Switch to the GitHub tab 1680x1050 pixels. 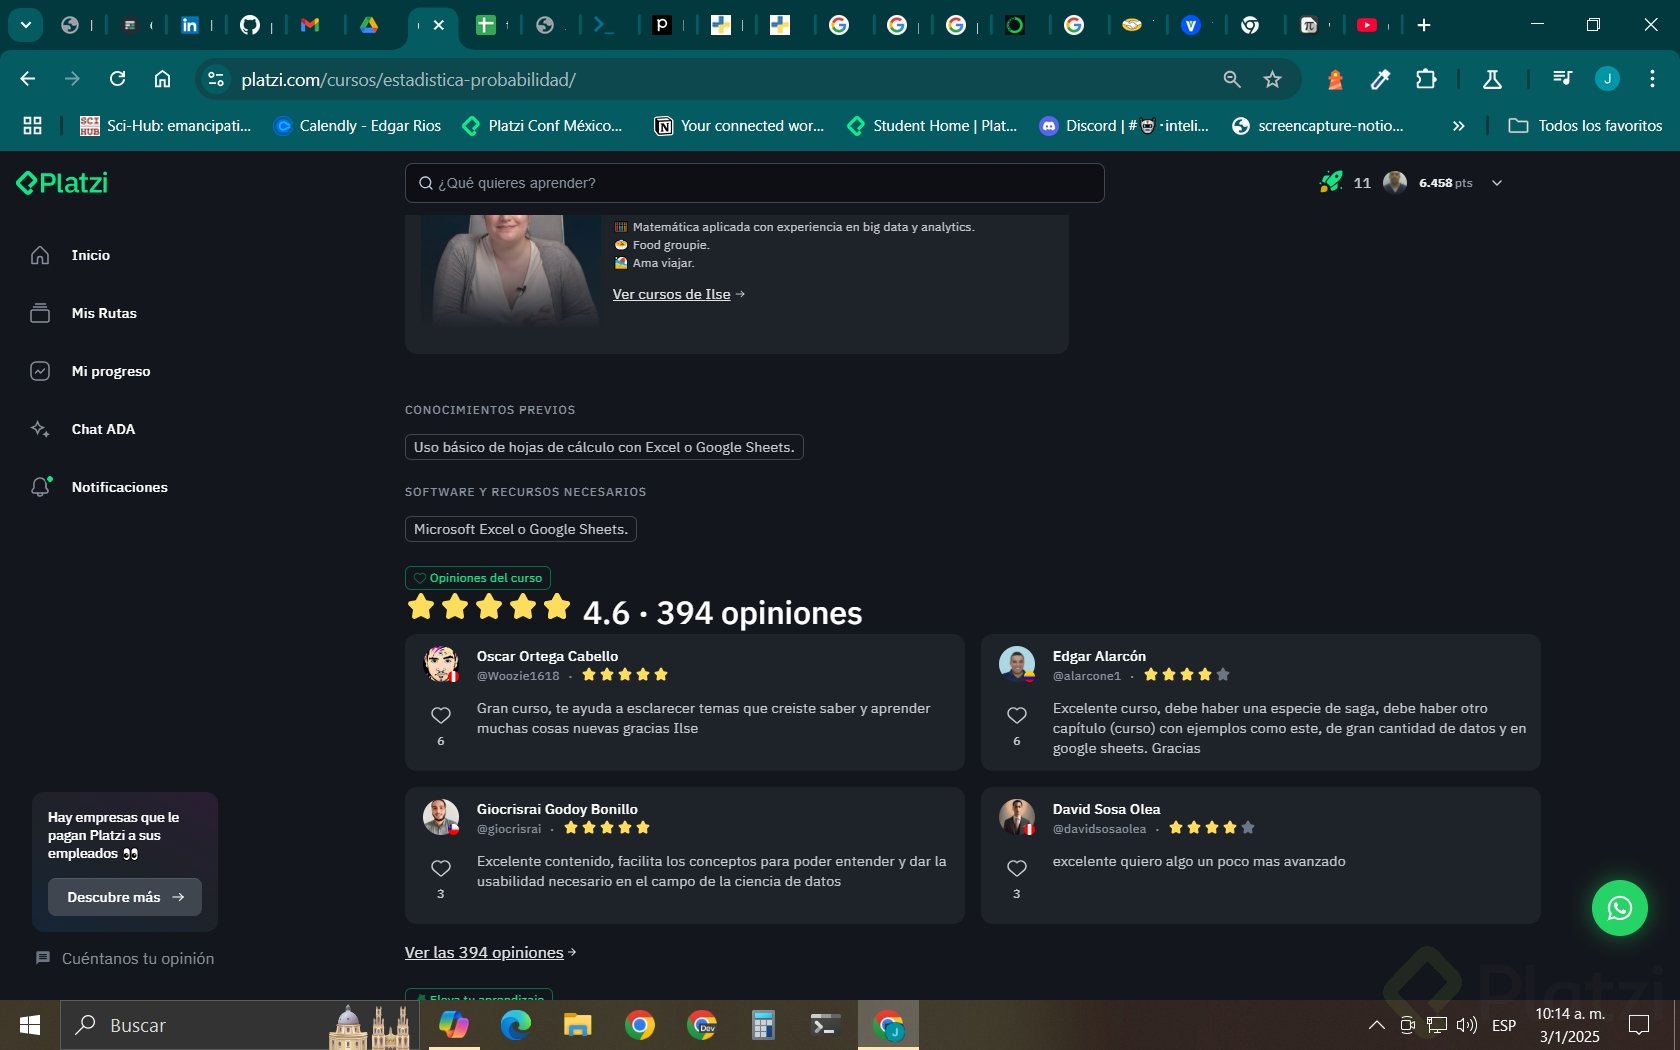pos(250,25)
